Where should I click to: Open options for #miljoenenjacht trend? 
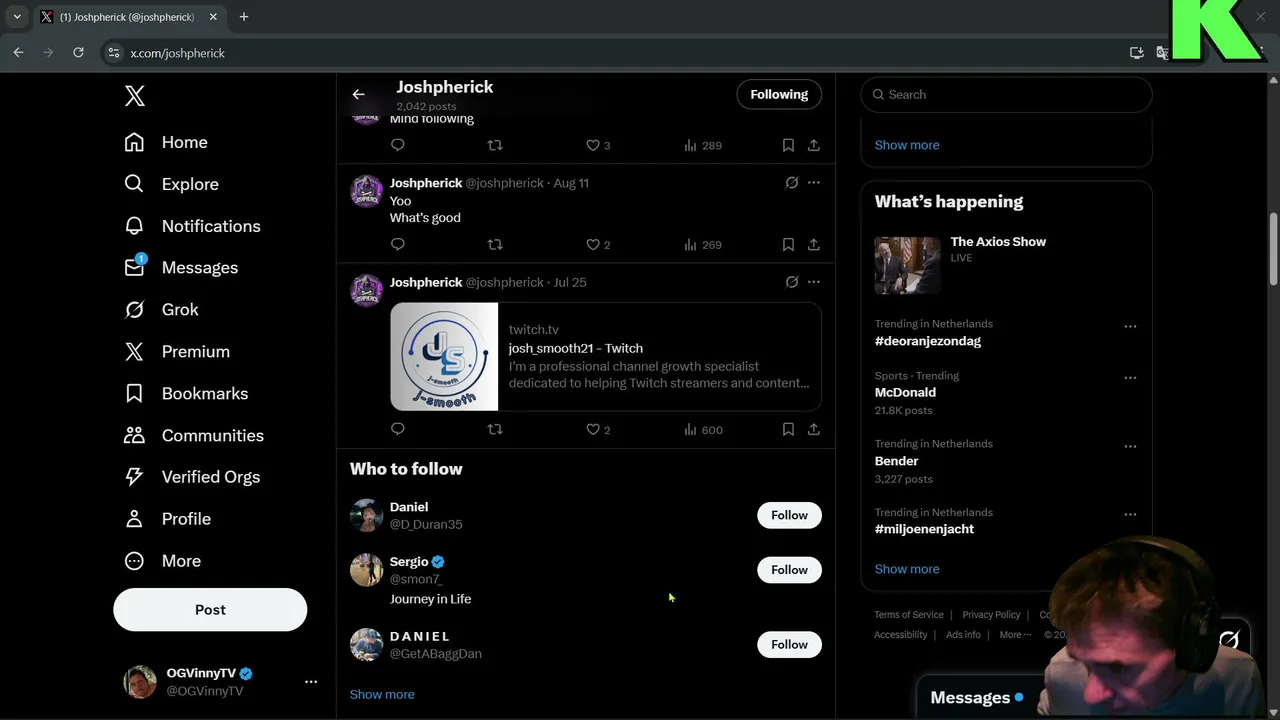(1130, 514)
